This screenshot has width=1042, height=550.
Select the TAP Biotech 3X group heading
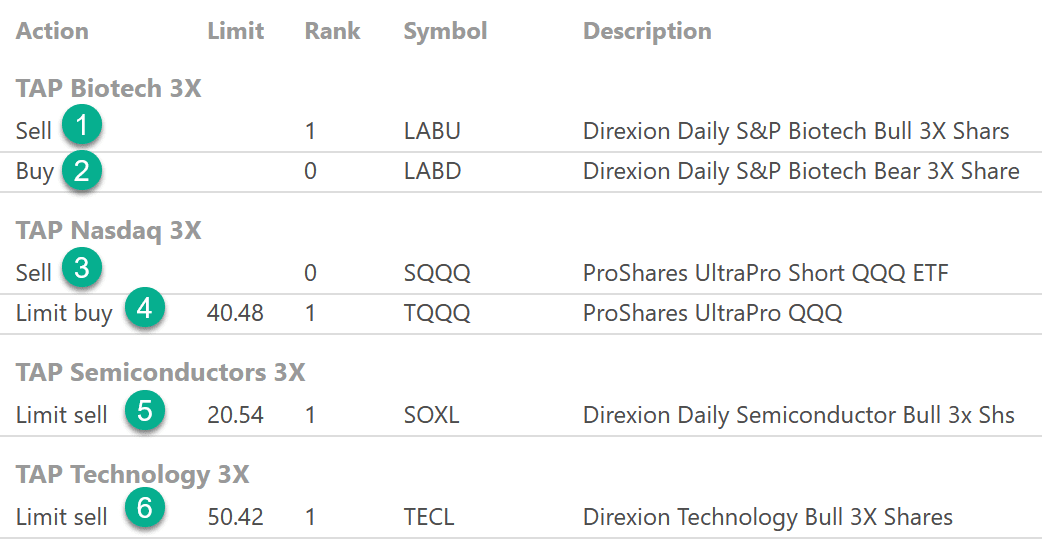point(108,89)
